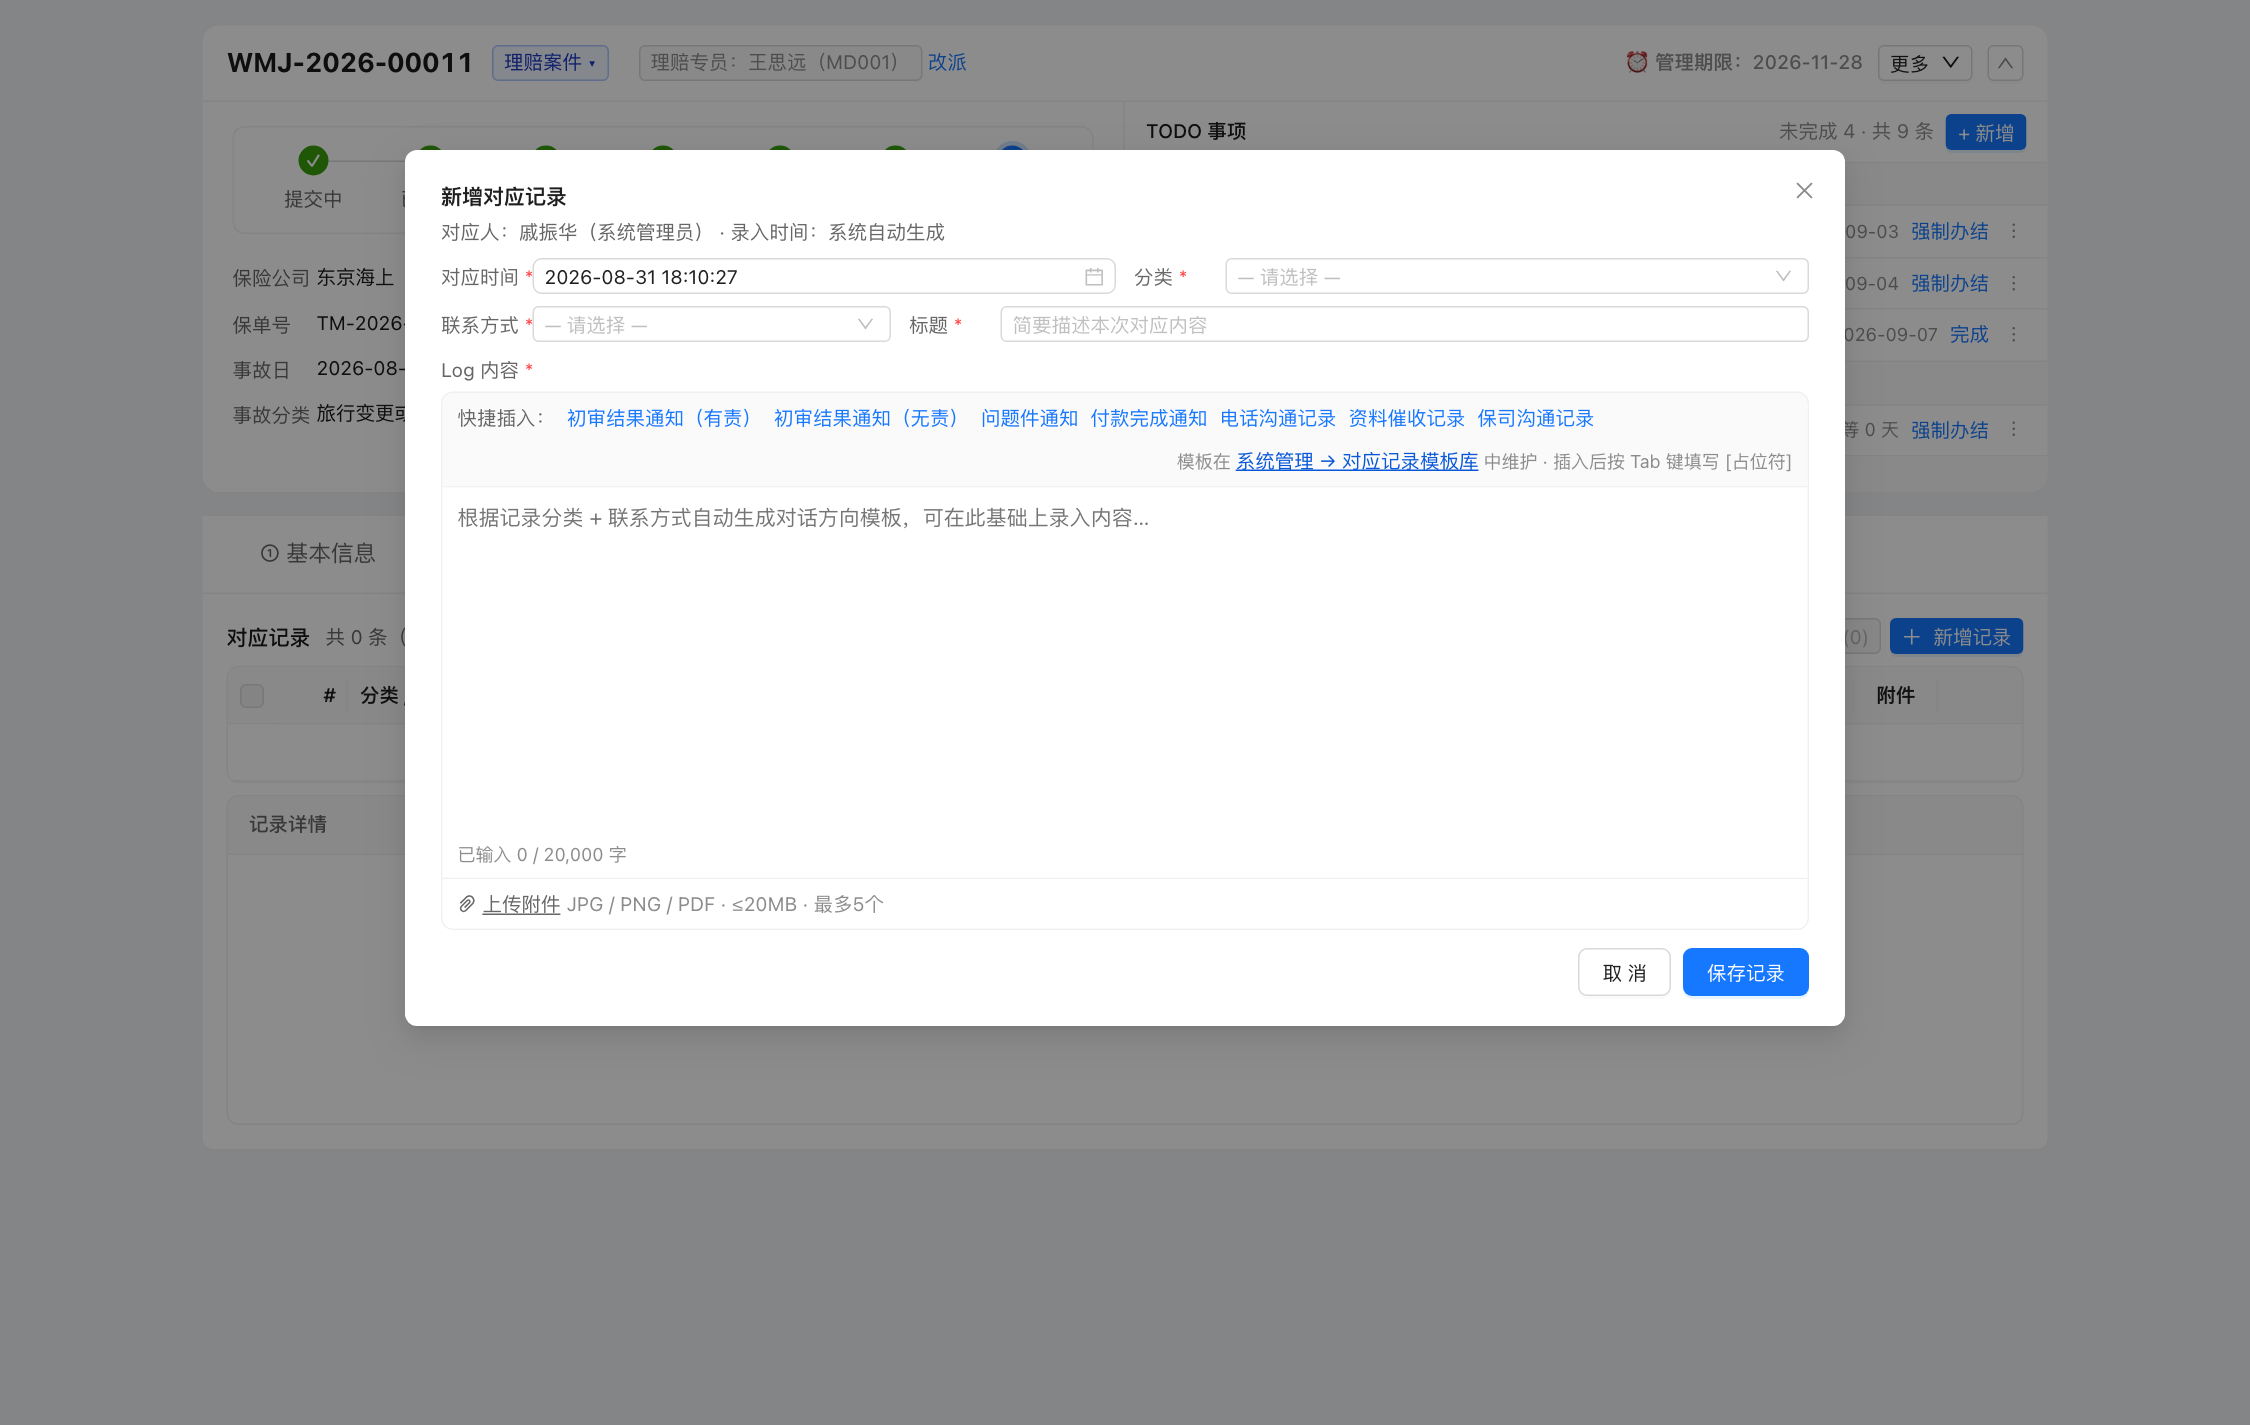Click 强制办结 on the 09-04 row
The height and width of the screenshot is (1425, 2250).
pos(1949,283)
